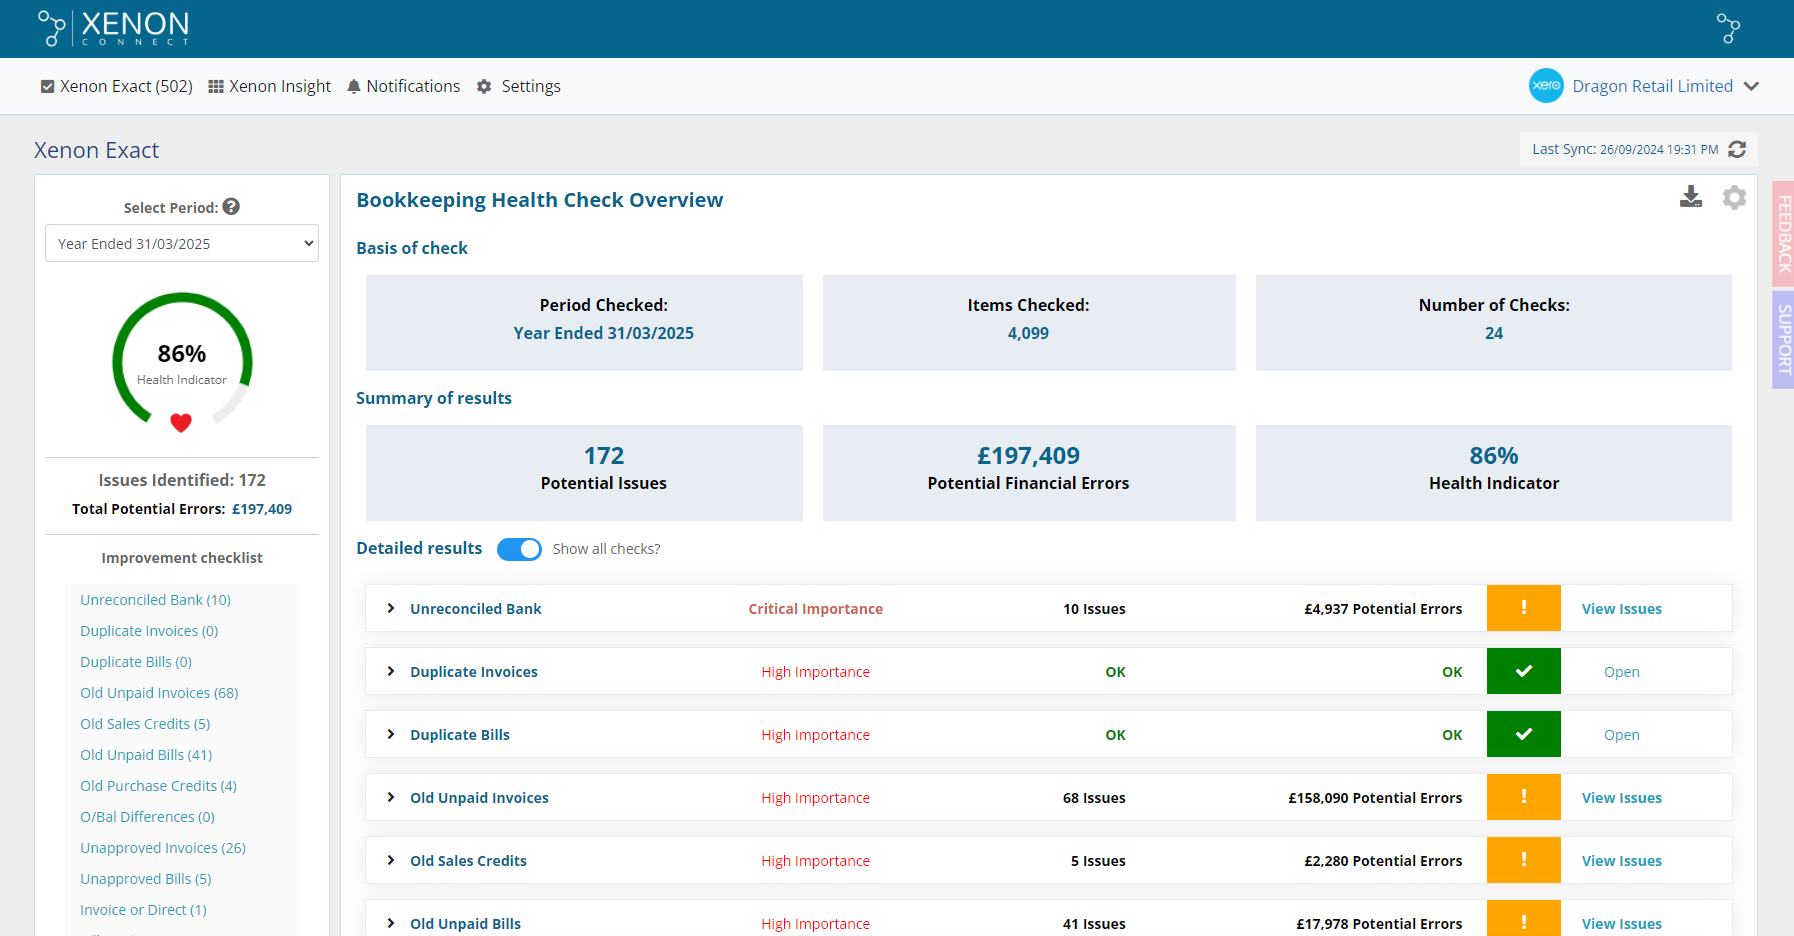Expand the Old Unpaid Invoices row

click(391, 797)
